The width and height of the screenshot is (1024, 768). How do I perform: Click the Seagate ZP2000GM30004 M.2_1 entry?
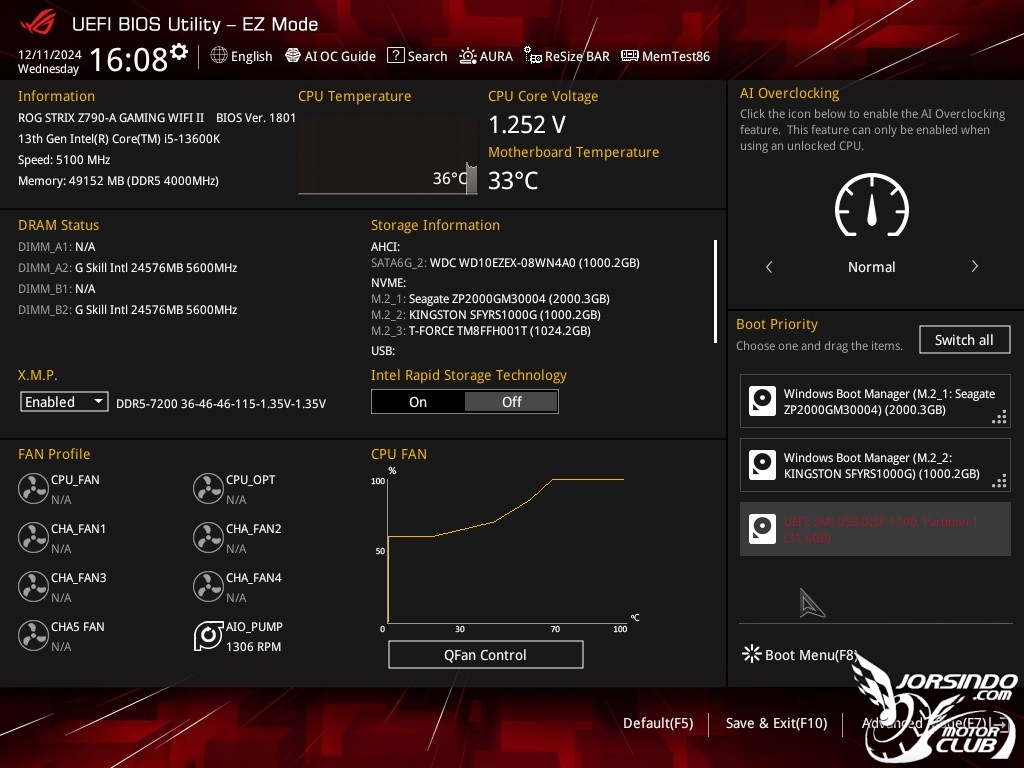490,298
